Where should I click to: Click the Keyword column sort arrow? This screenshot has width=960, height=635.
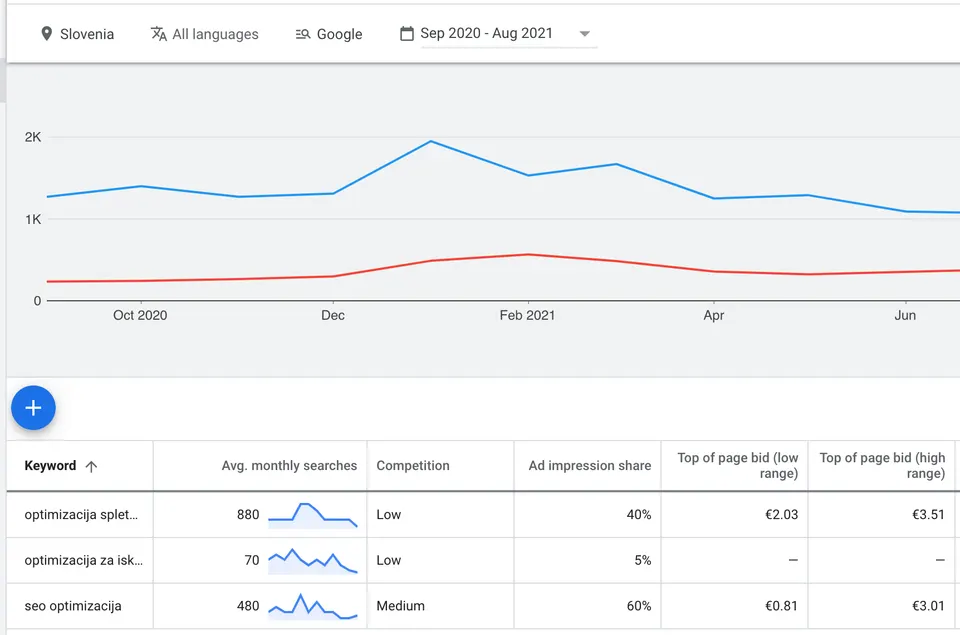[x=91, y=467]
